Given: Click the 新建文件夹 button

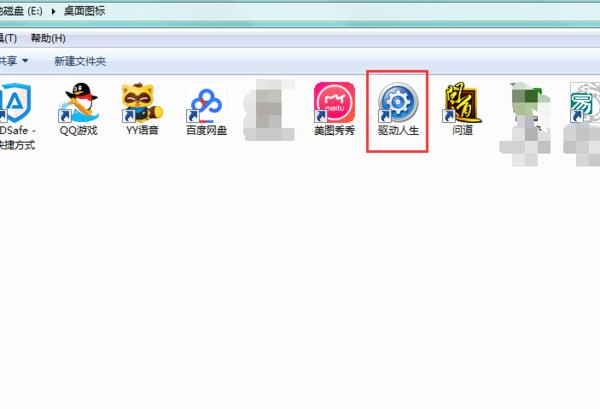Looking at the screenshot, I should [x=80, y=61].
